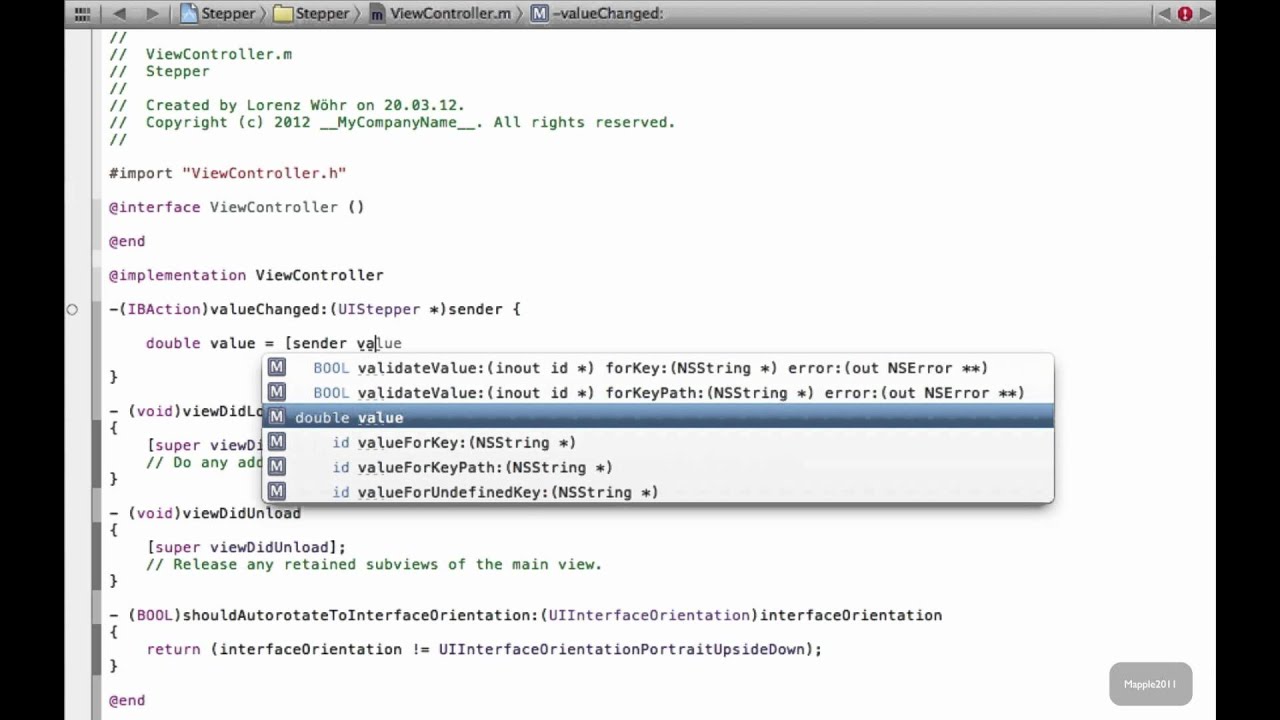Click the '@interface ViewController ()' line
This screenshot has width=1280, height=720.
pos(237,207)
